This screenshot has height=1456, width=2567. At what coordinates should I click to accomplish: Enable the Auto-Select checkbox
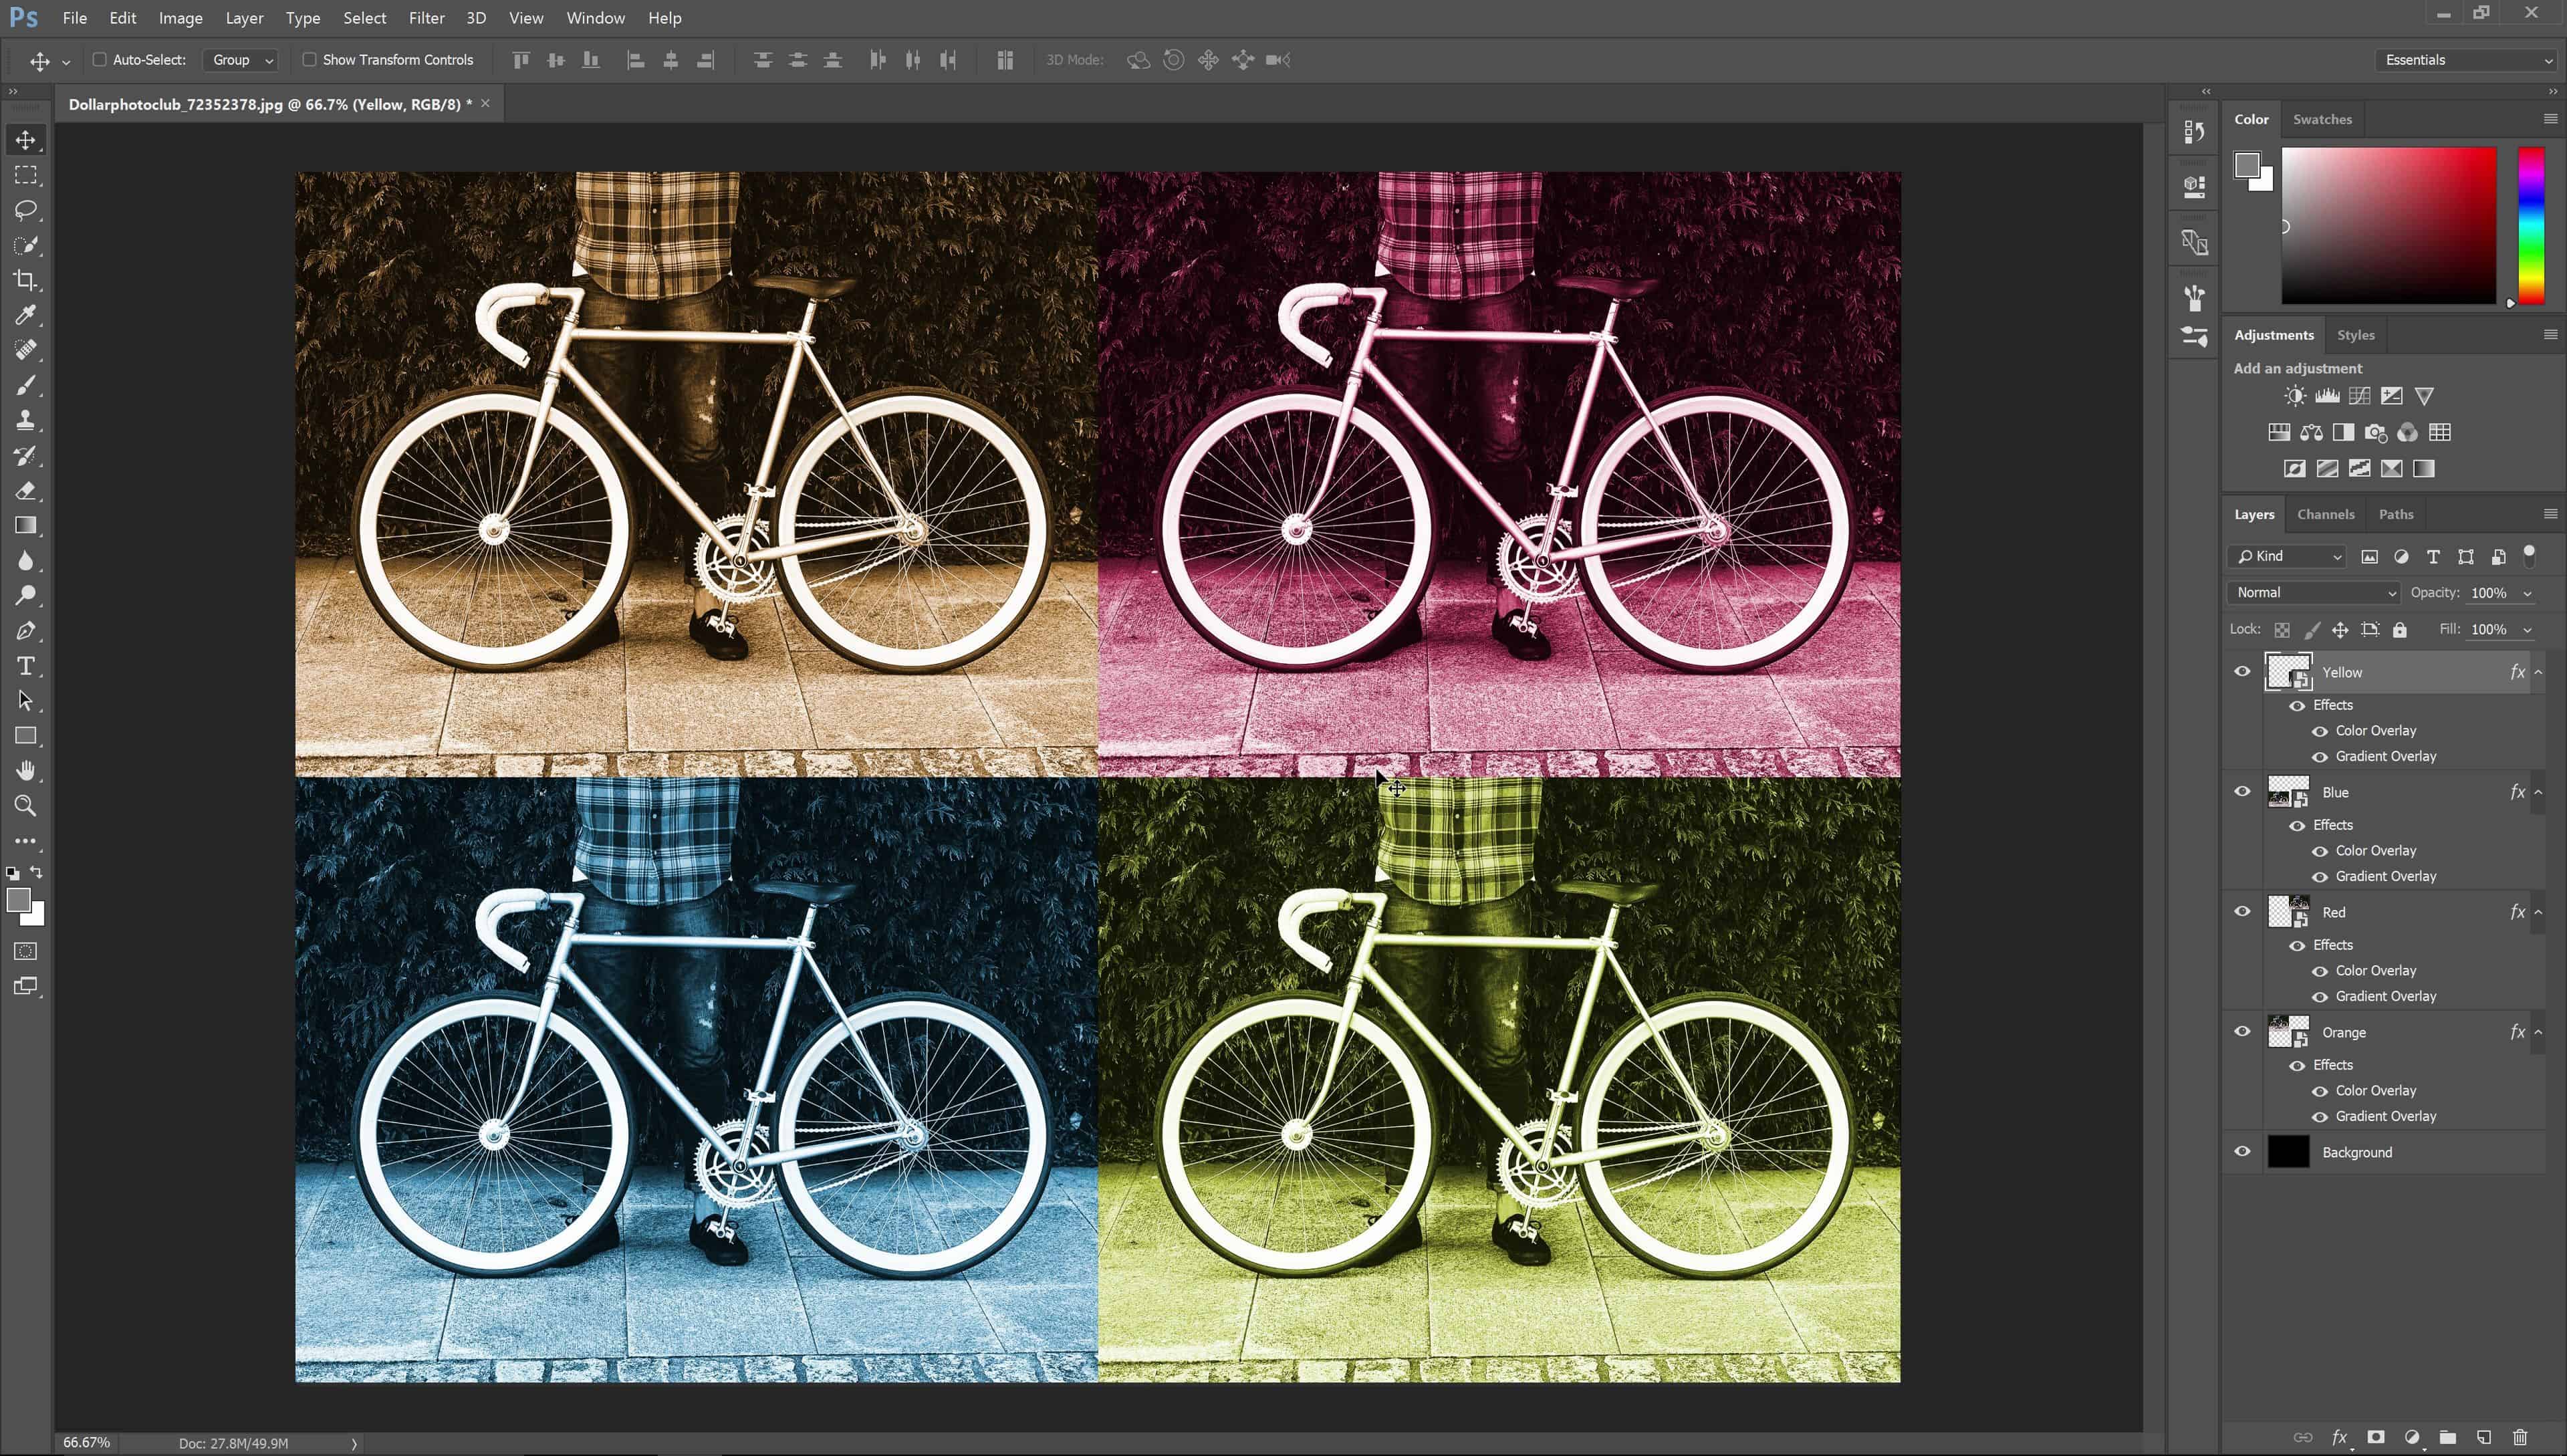100,60
